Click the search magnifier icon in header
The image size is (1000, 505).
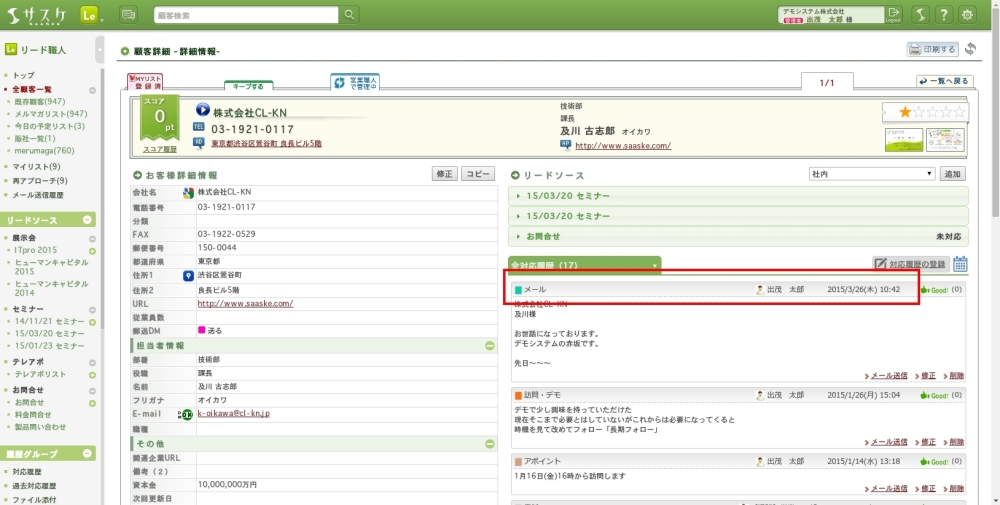tap(349, 15)
